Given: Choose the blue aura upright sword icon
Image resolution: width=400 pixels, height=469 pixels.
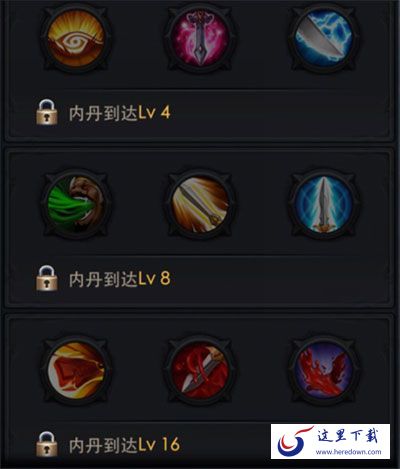Looking at the screenshot, I should tap(323, 204).
